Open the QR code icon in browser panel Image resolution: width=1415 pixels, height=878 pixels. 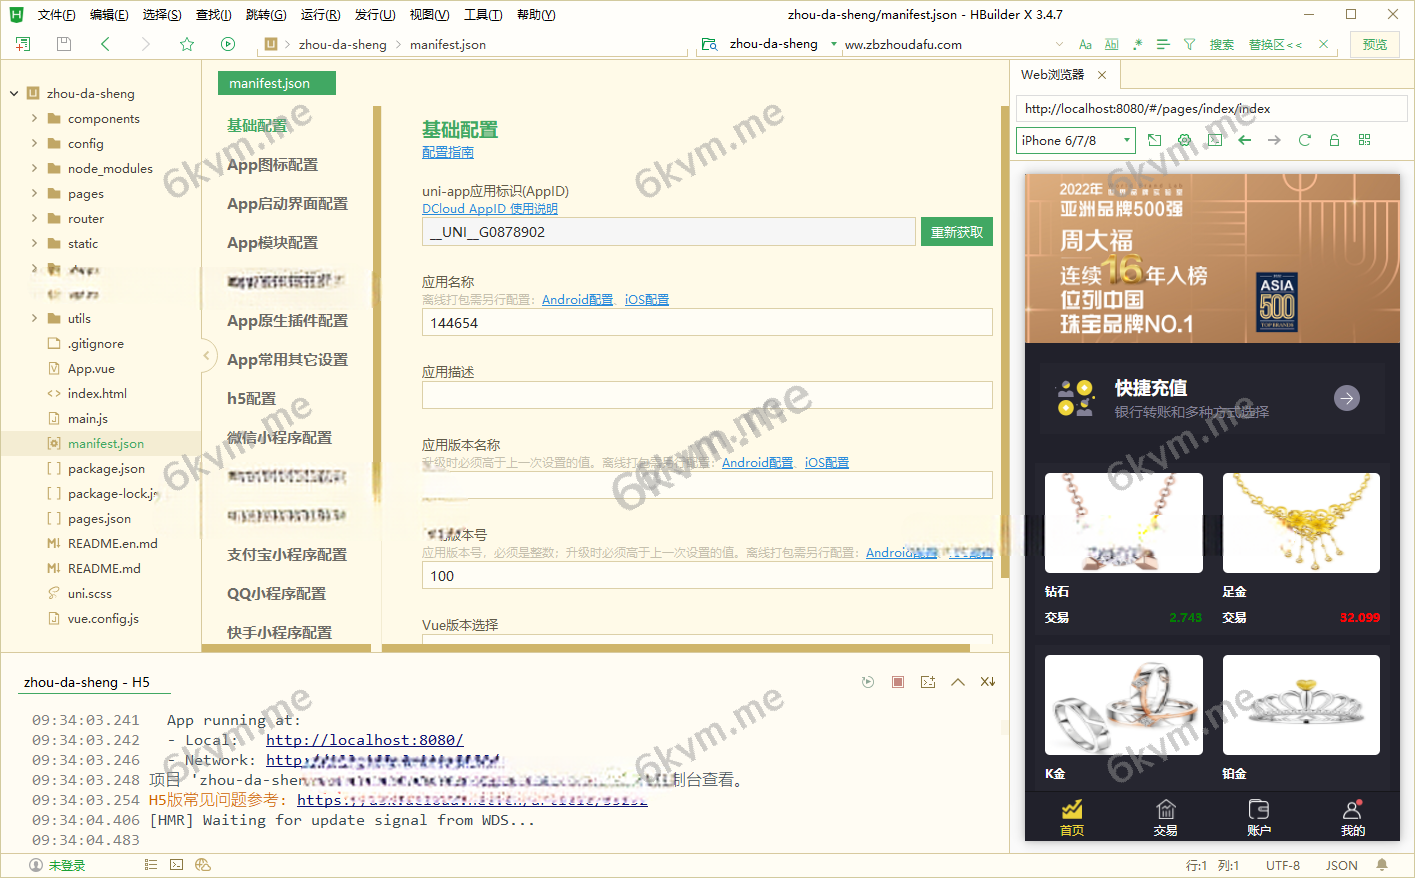tap(1364, 140)
